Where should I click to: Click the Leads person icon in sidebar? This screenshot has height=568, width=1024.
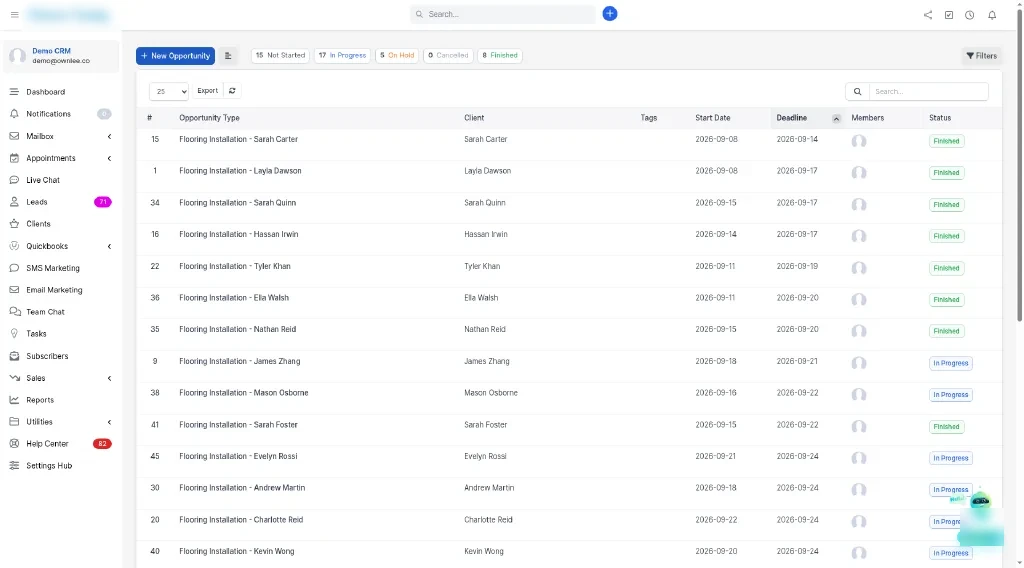point(14,202)
